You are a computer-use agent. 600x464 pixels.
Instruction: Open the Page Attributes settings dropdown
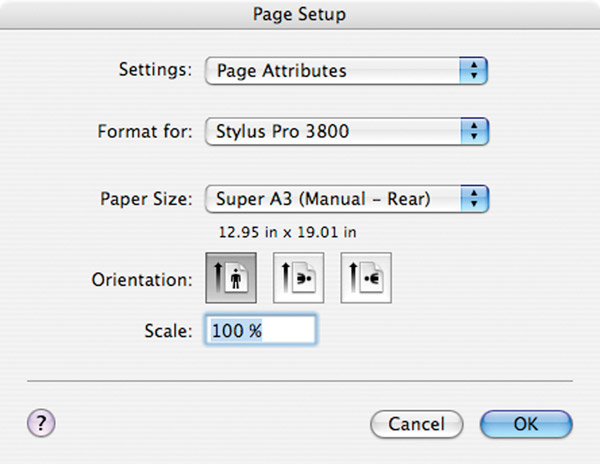coord(346,71)
